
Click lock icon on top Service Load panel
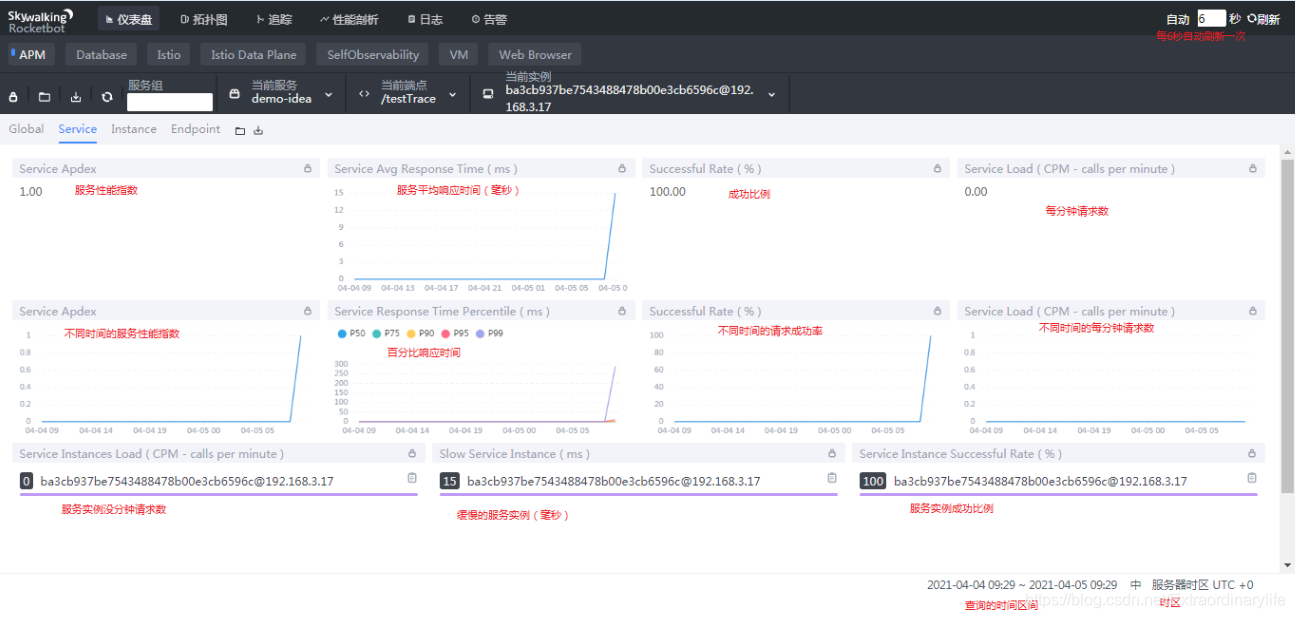coord(1253,169)
